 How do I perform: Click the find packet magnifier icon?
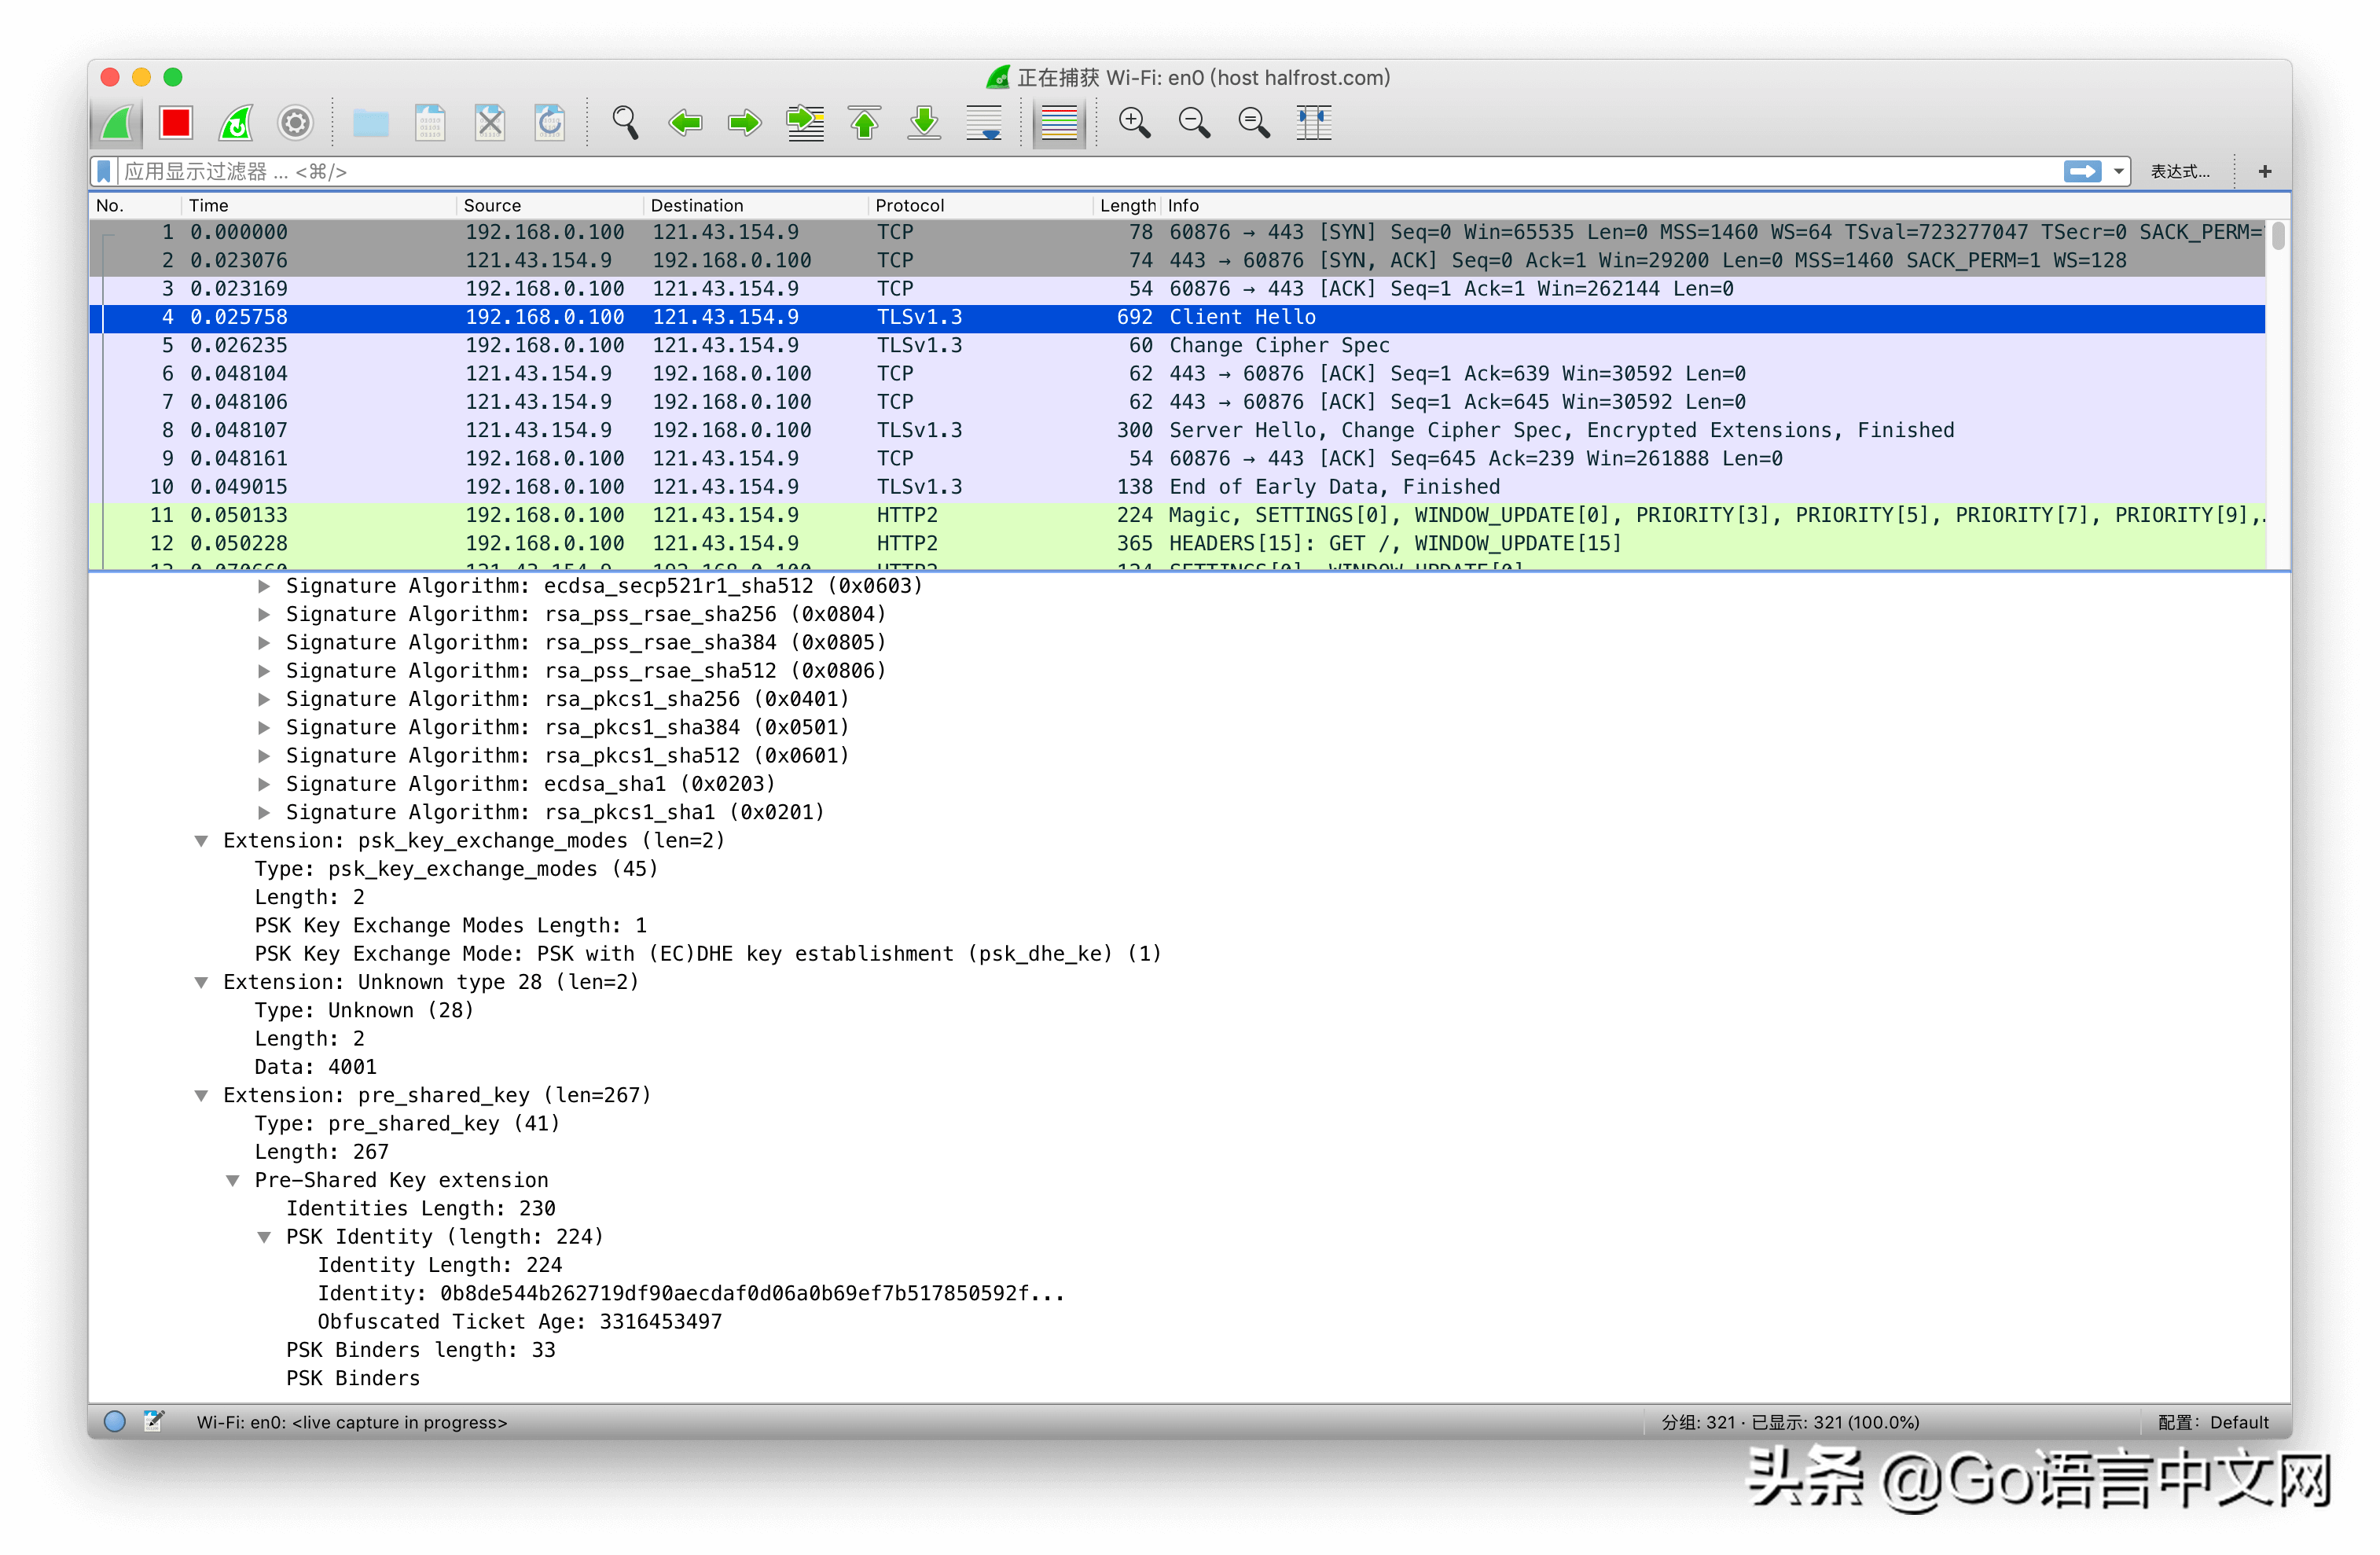point(625,123)
